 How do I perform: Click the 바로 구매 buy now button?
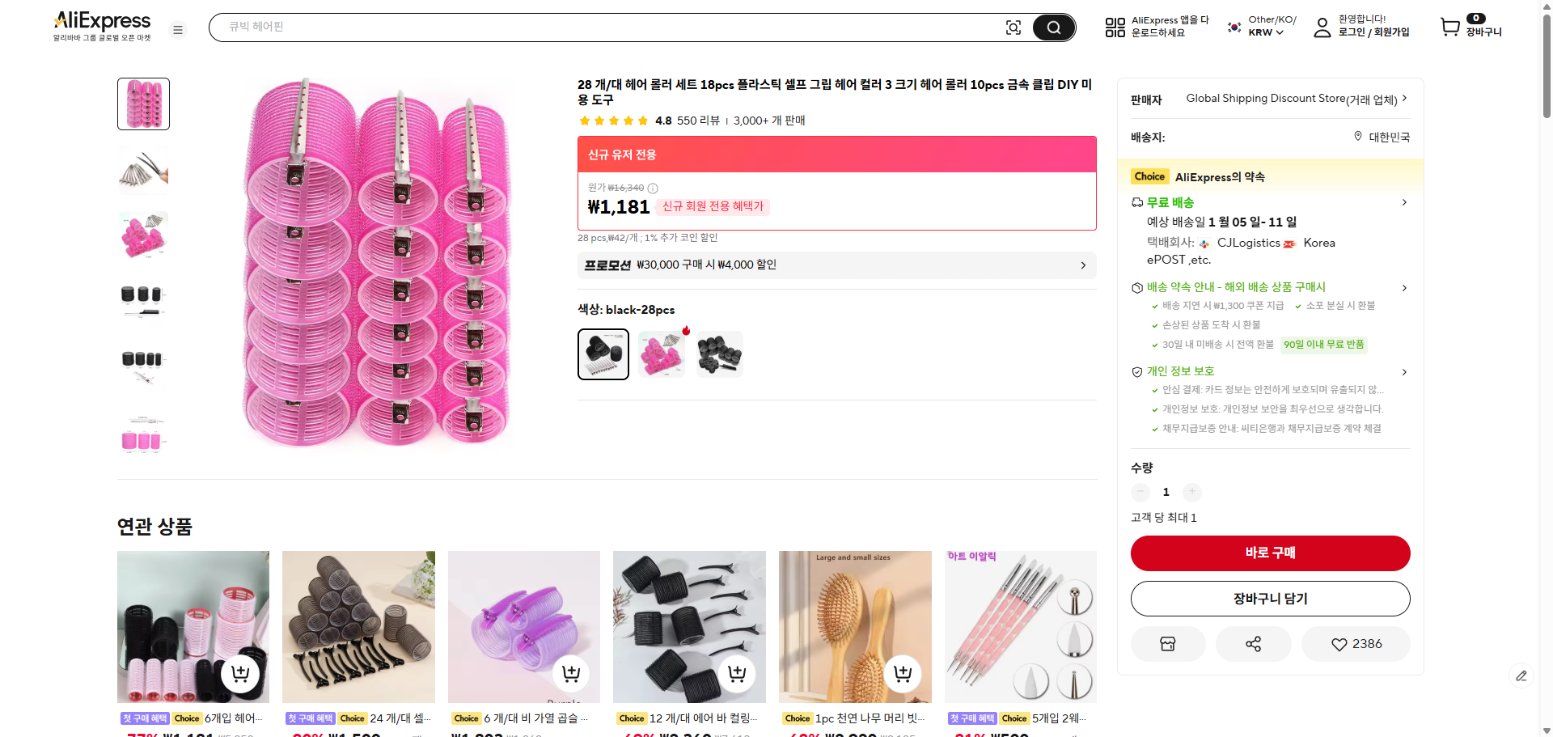(1270, 553)
